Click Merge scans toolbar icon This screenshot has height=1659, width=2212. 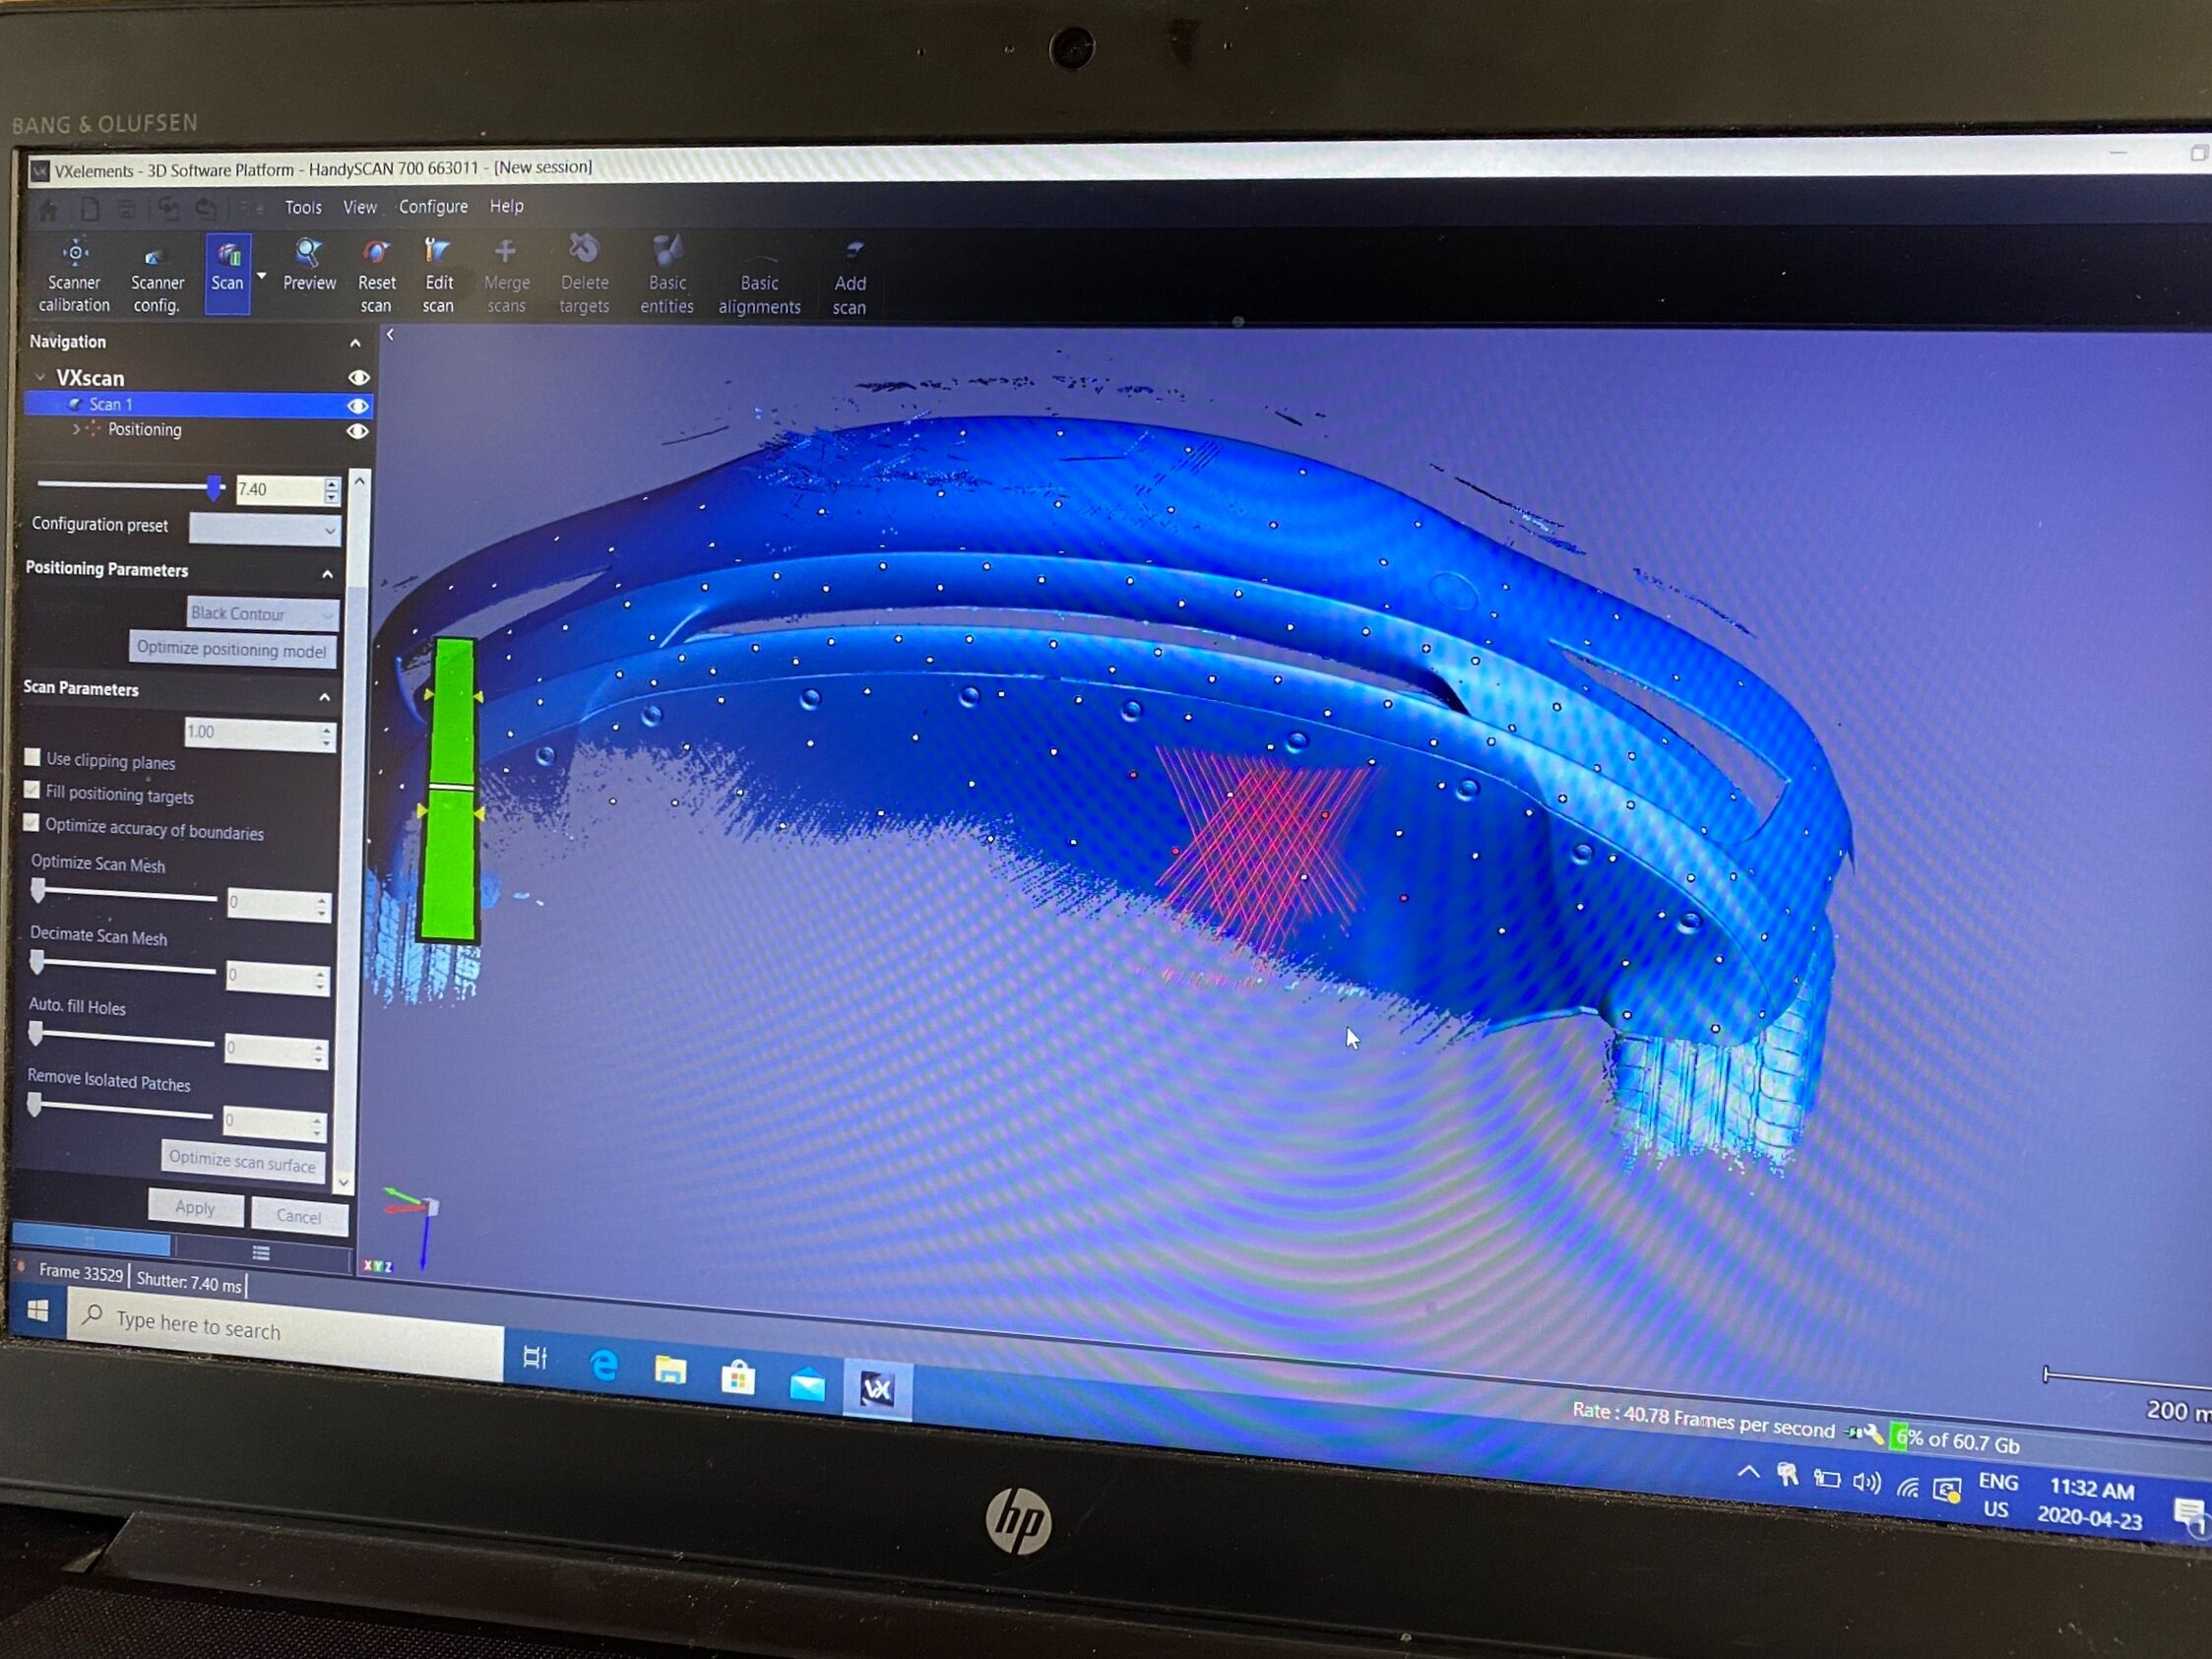(x=506, y=277)
